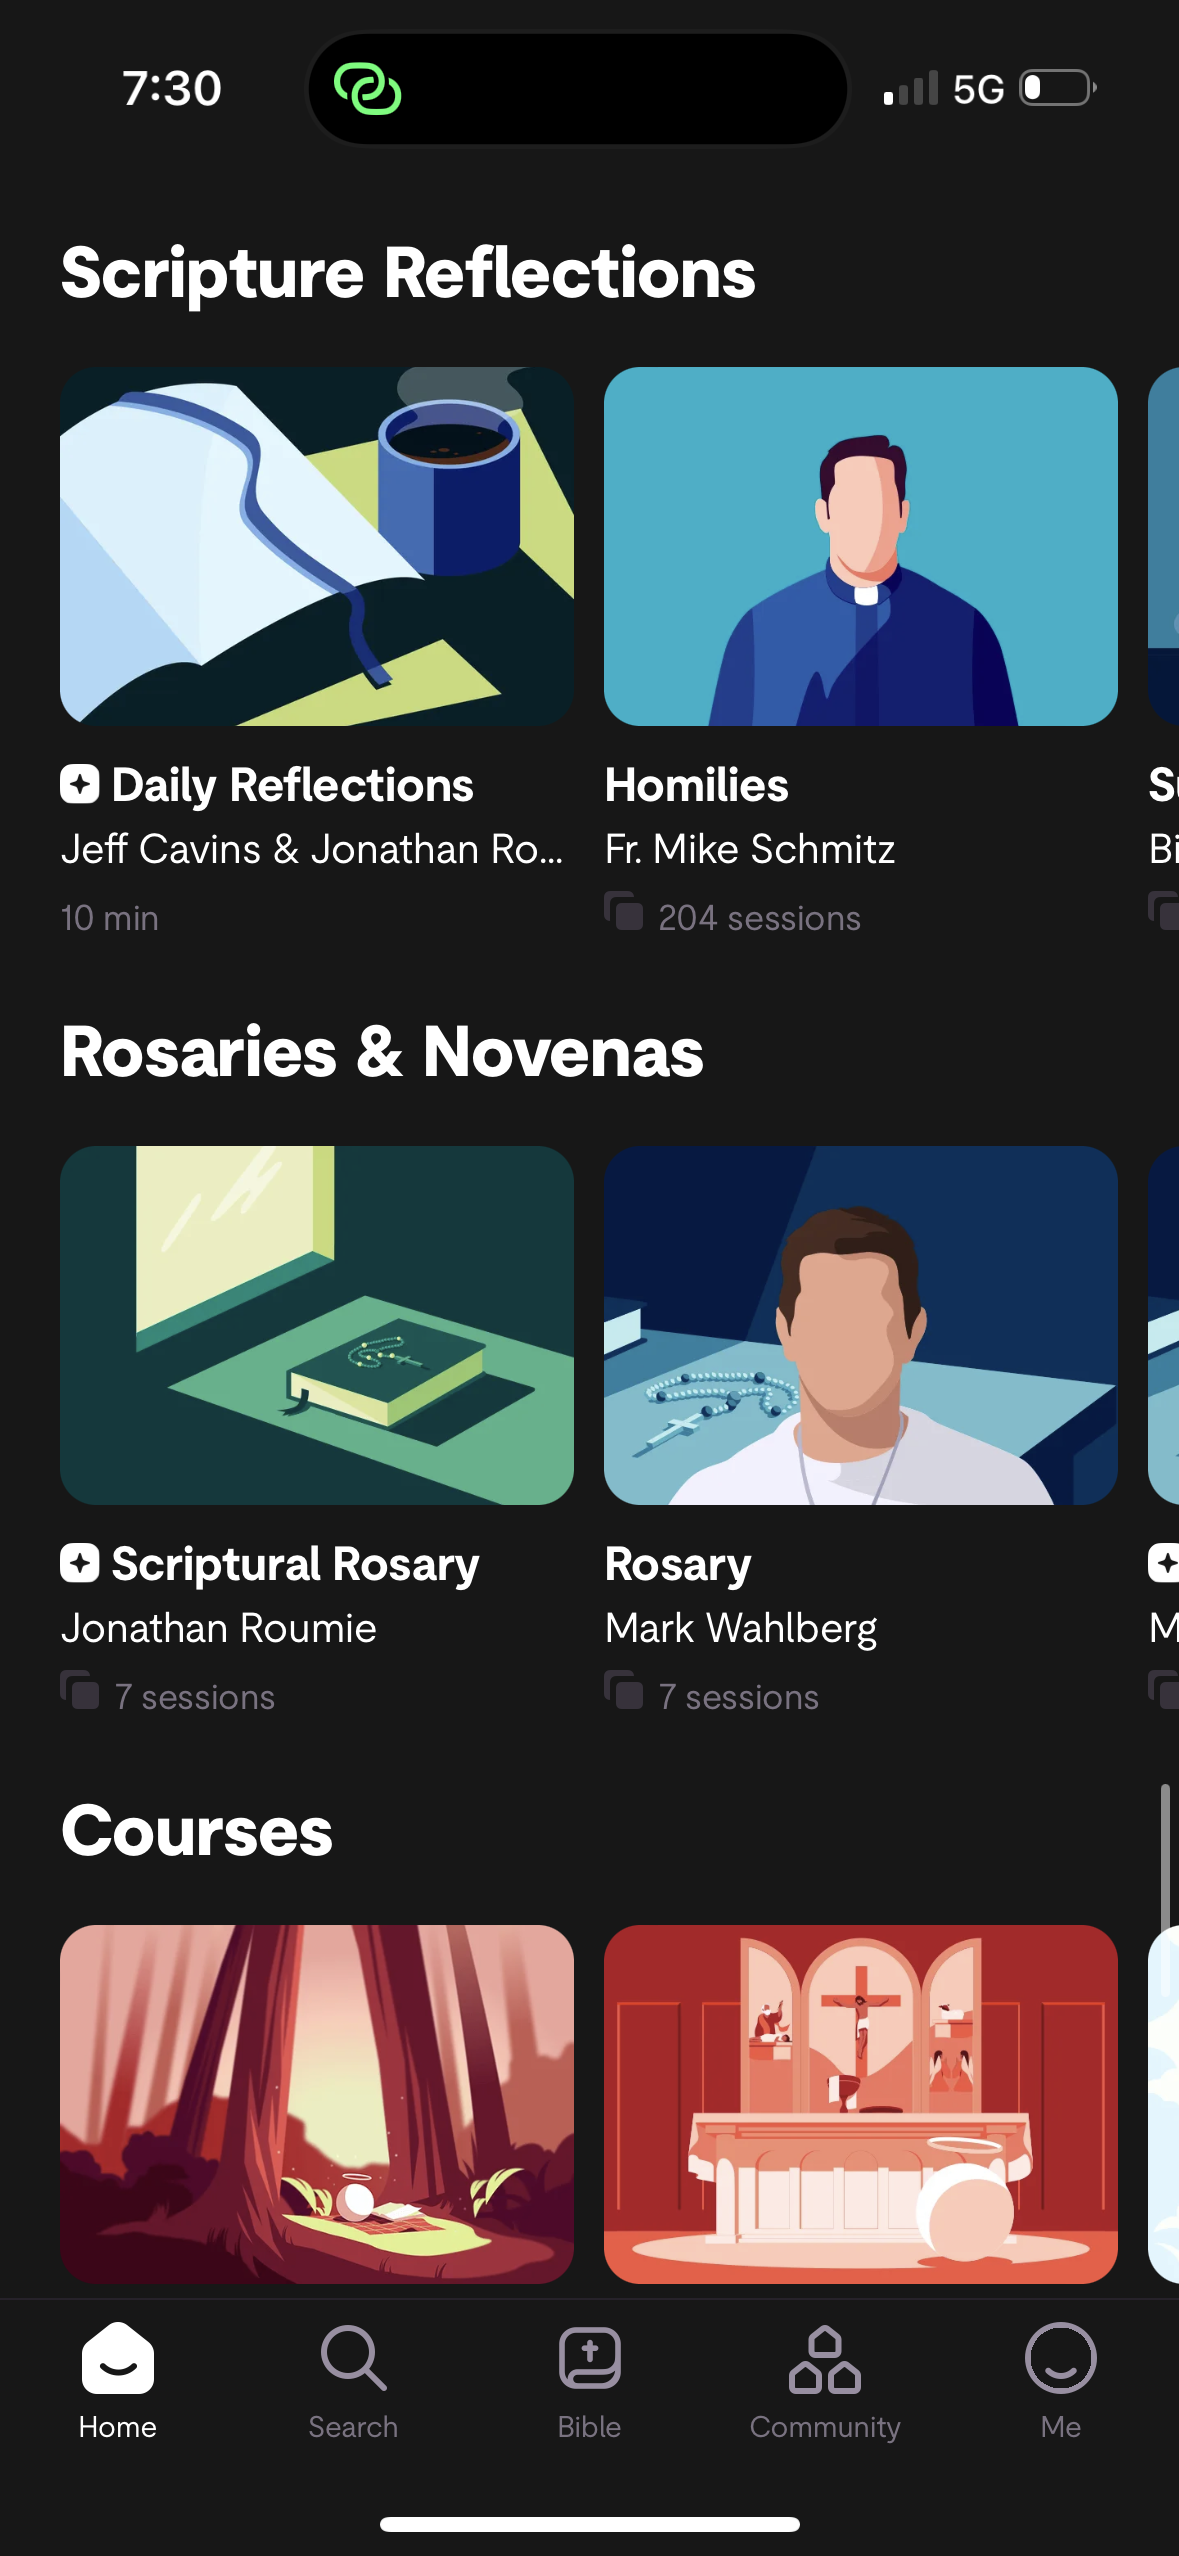Tap the sessions stack icon under Homilies

(624, 912)
